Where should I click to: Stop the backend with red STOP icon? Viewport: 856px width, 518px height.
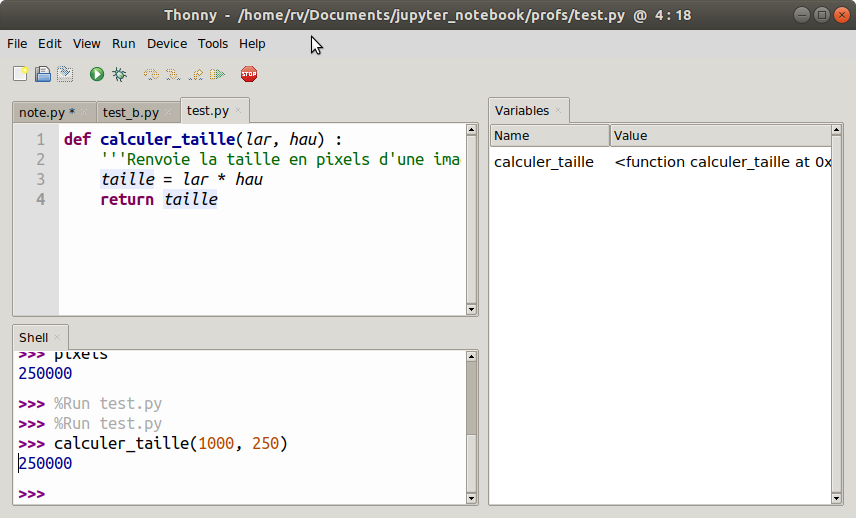pyautogui.click(x=249, y=74)
